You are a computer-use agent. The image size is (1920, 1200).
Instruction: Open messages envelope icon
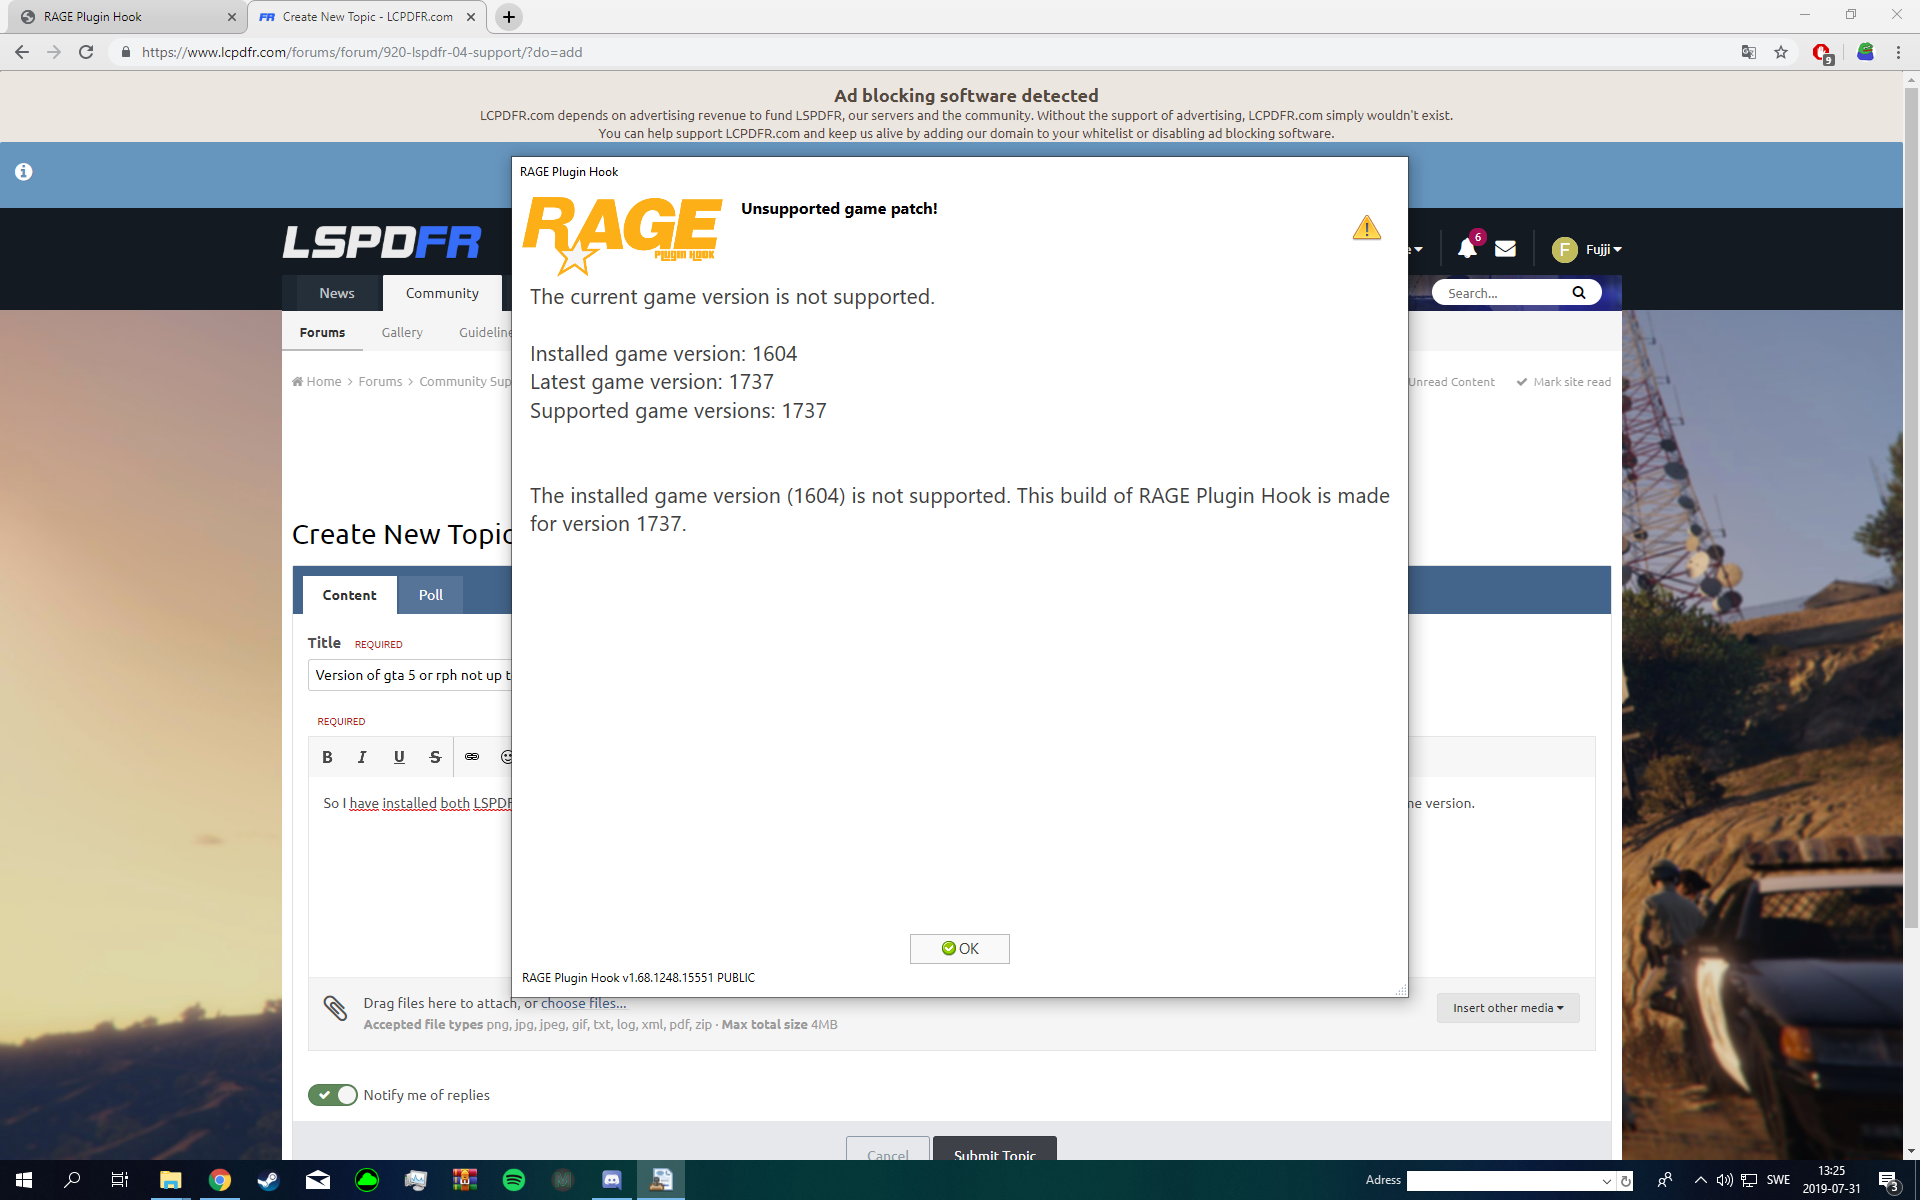(x=1505, y=249)
